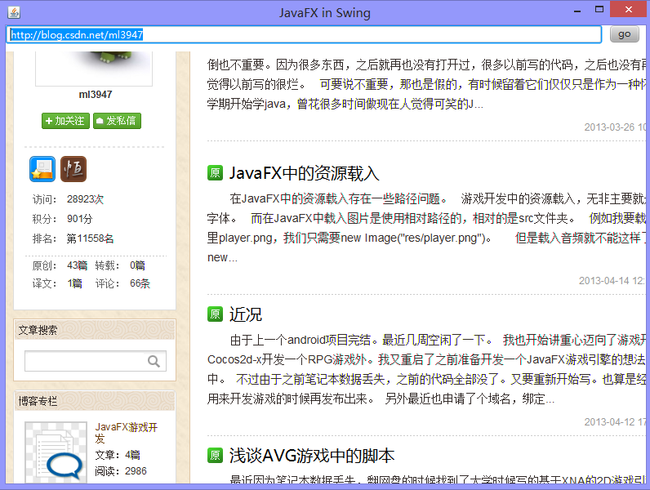Click the ml3947 username text
Screen dimensions: 650x490
(x=95, y=95)
